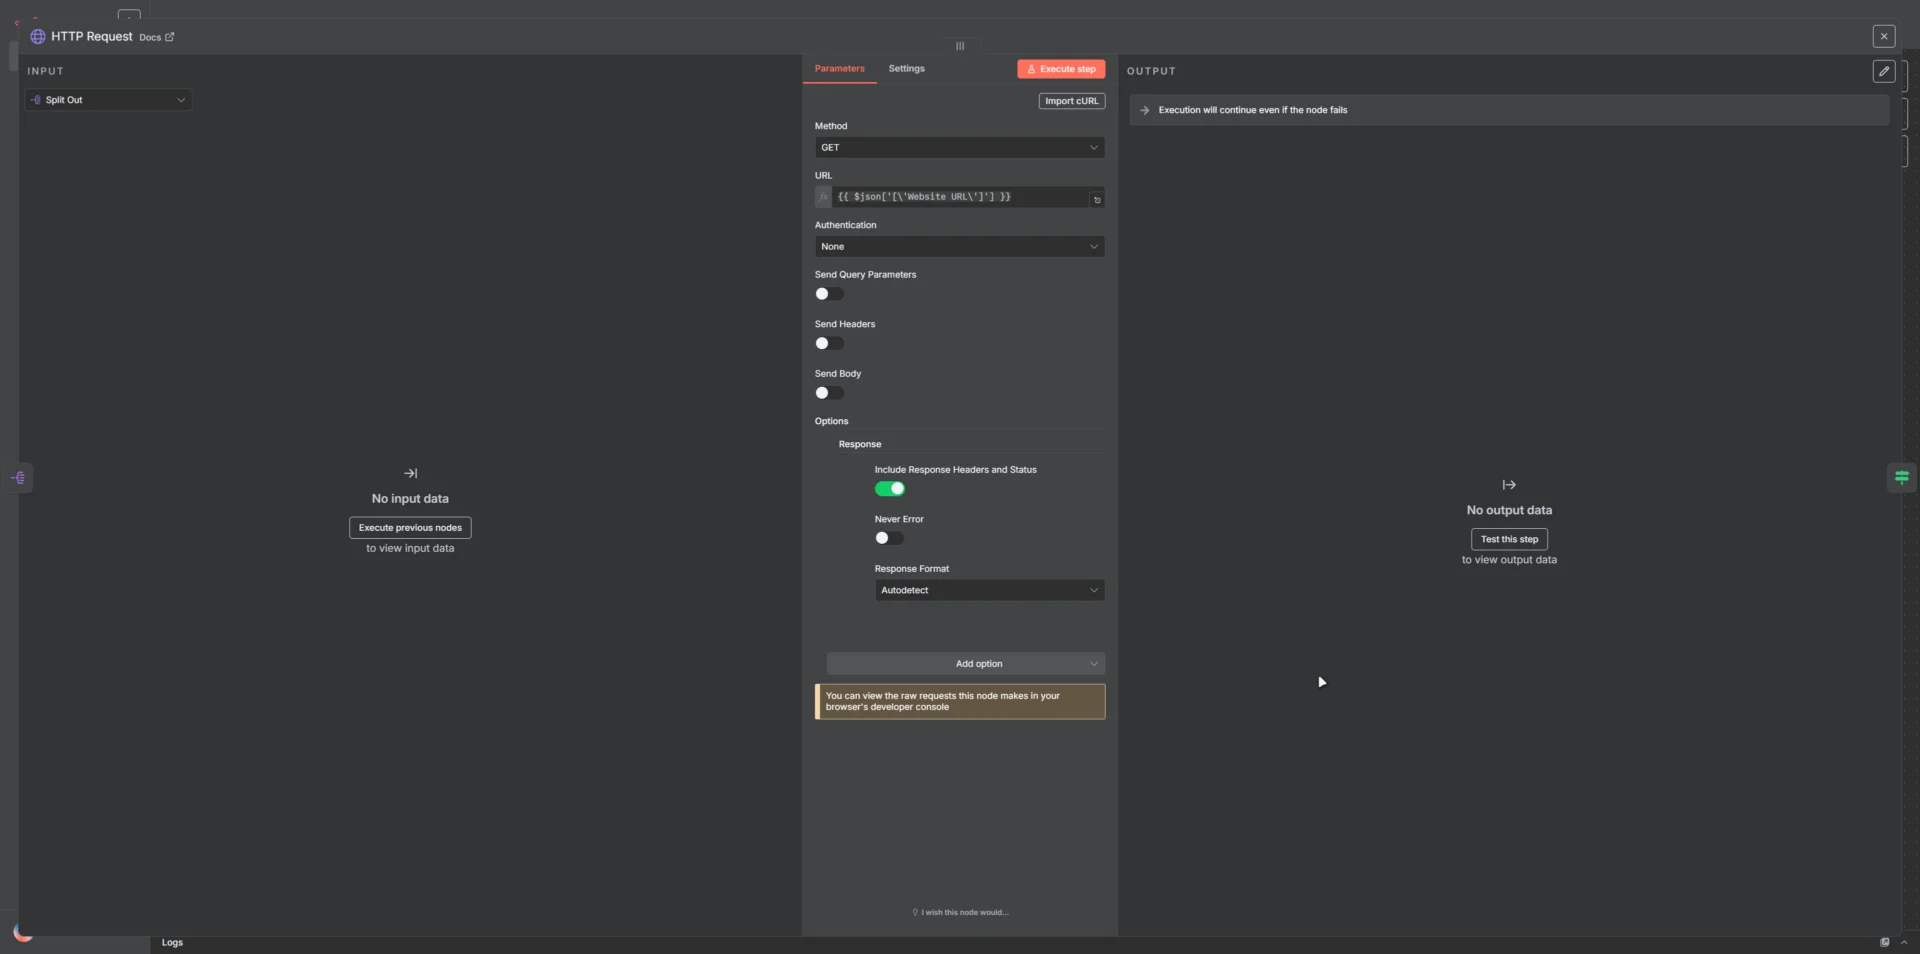Click the green next node icon on right edge
This screenshot has width=1920, height=954.
[1901, 478]
